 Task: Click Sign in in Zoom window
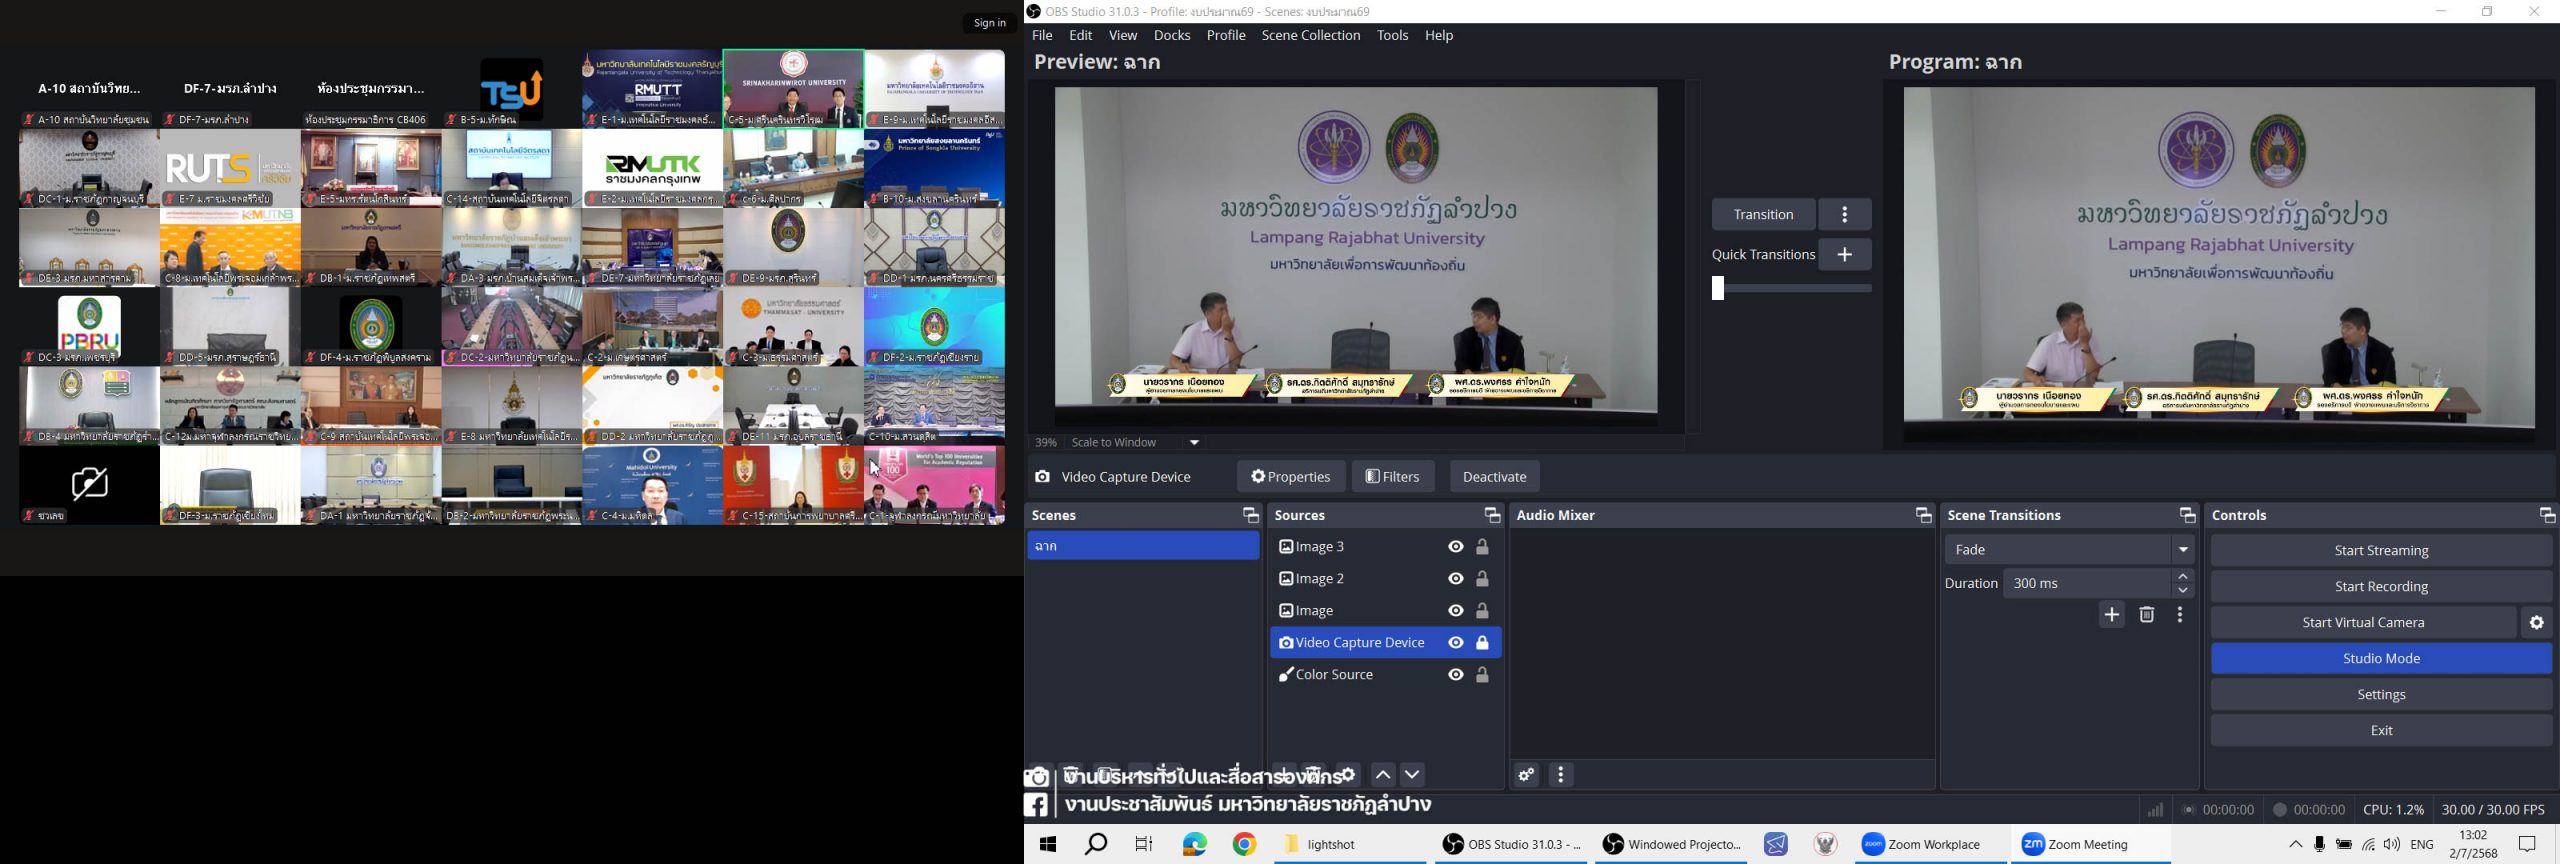989,23
